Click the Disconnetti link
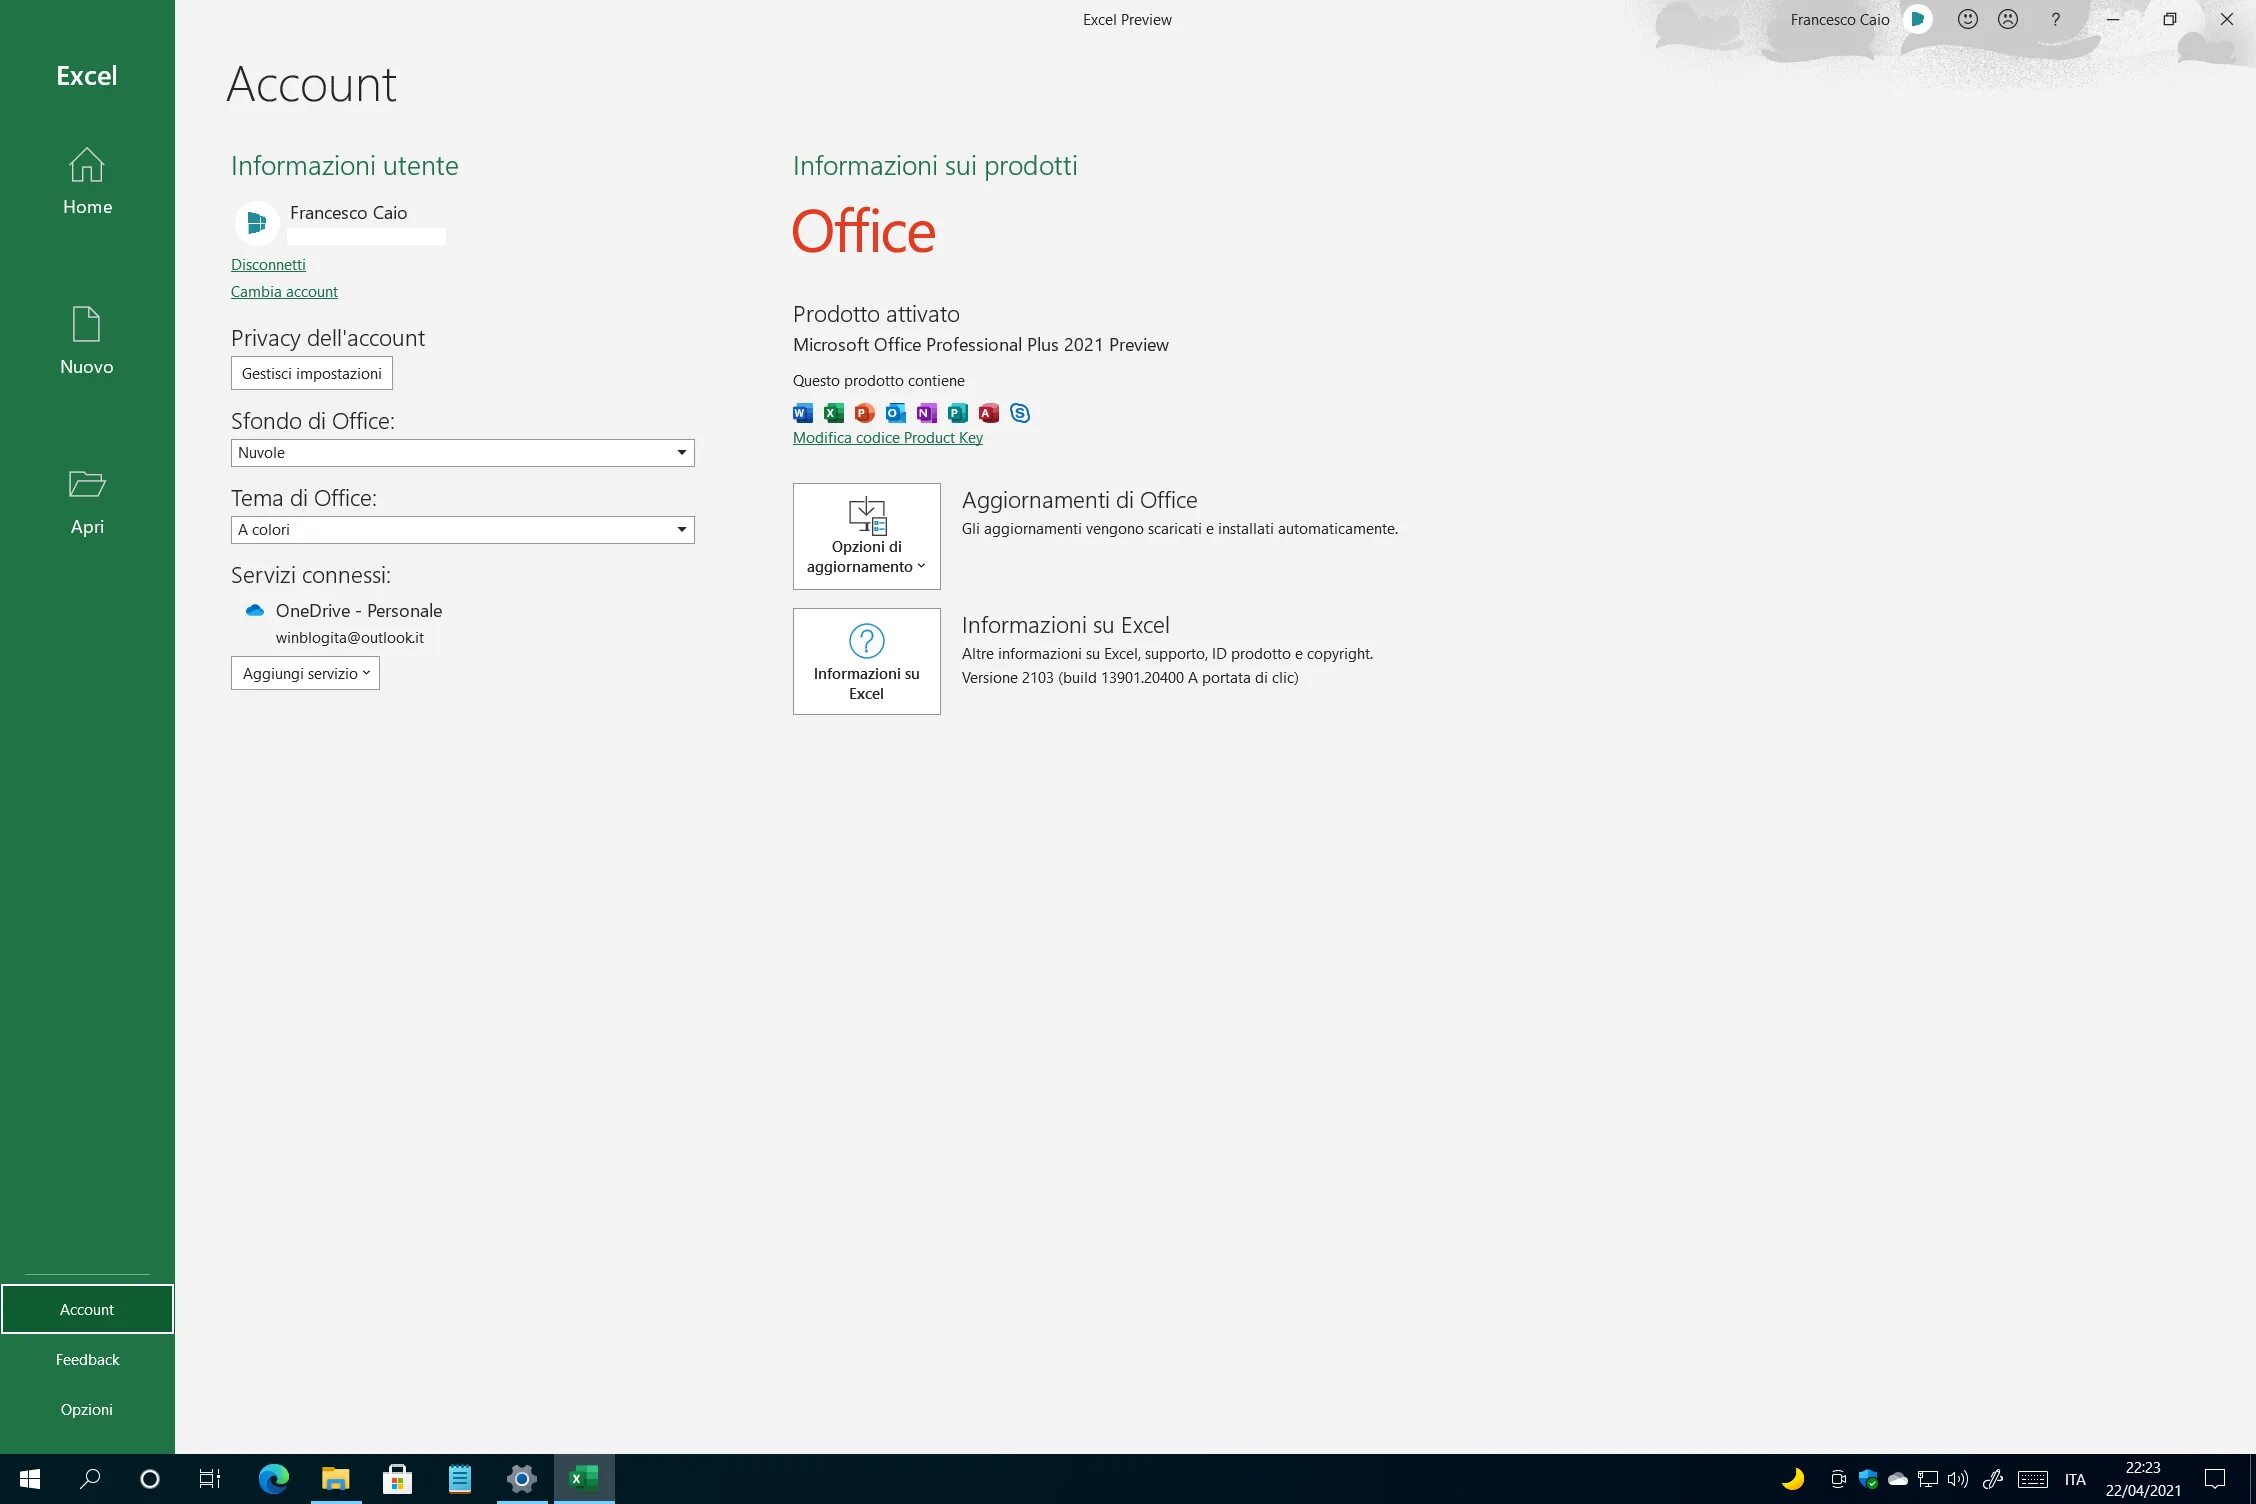 (269, 264)
